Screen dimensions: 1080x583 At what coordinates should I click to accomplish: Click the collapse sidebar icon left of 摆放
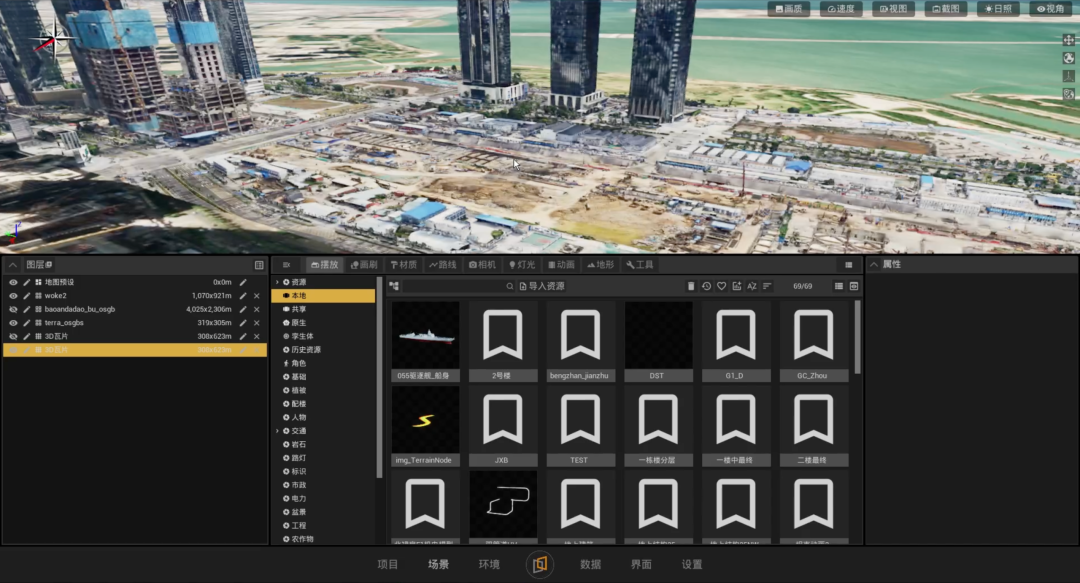pyautogui.click(x=287, y=265)
